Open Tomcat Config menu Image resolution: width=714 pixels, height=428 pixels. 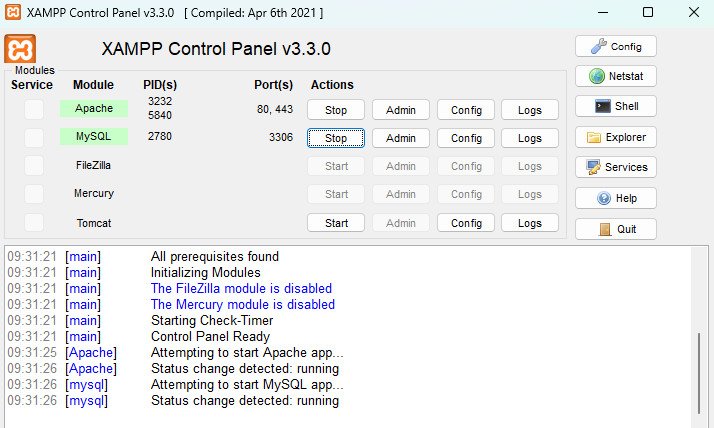pos(466,223)
